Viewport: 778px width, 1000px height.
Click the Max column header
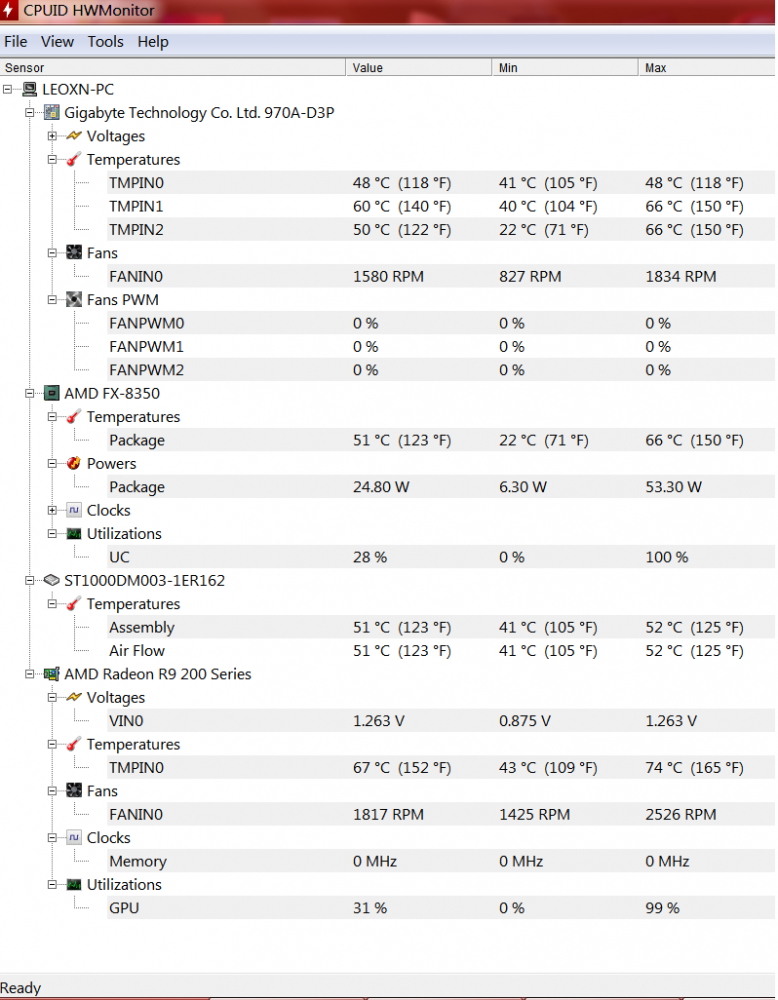coord(656,68)
